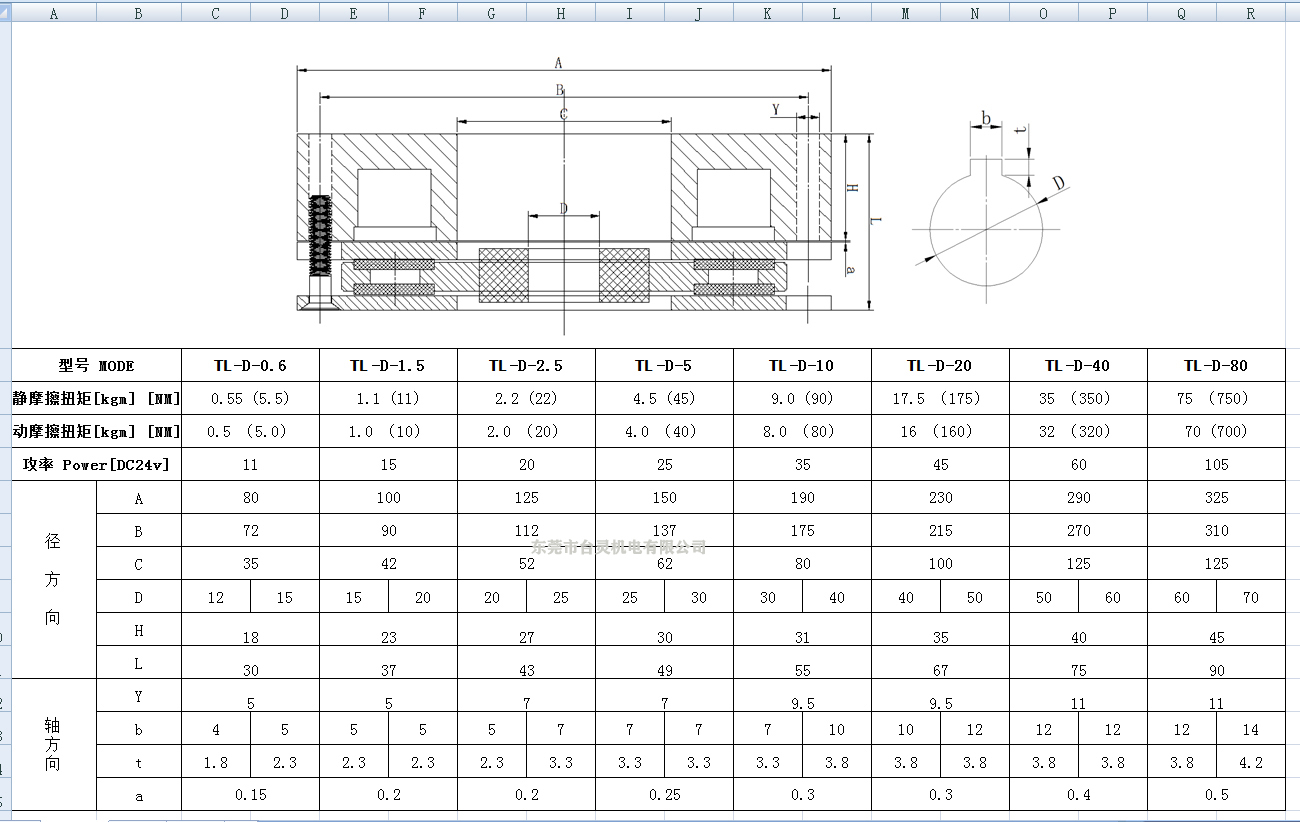Select the cell showing value 105

[1216, 464]
